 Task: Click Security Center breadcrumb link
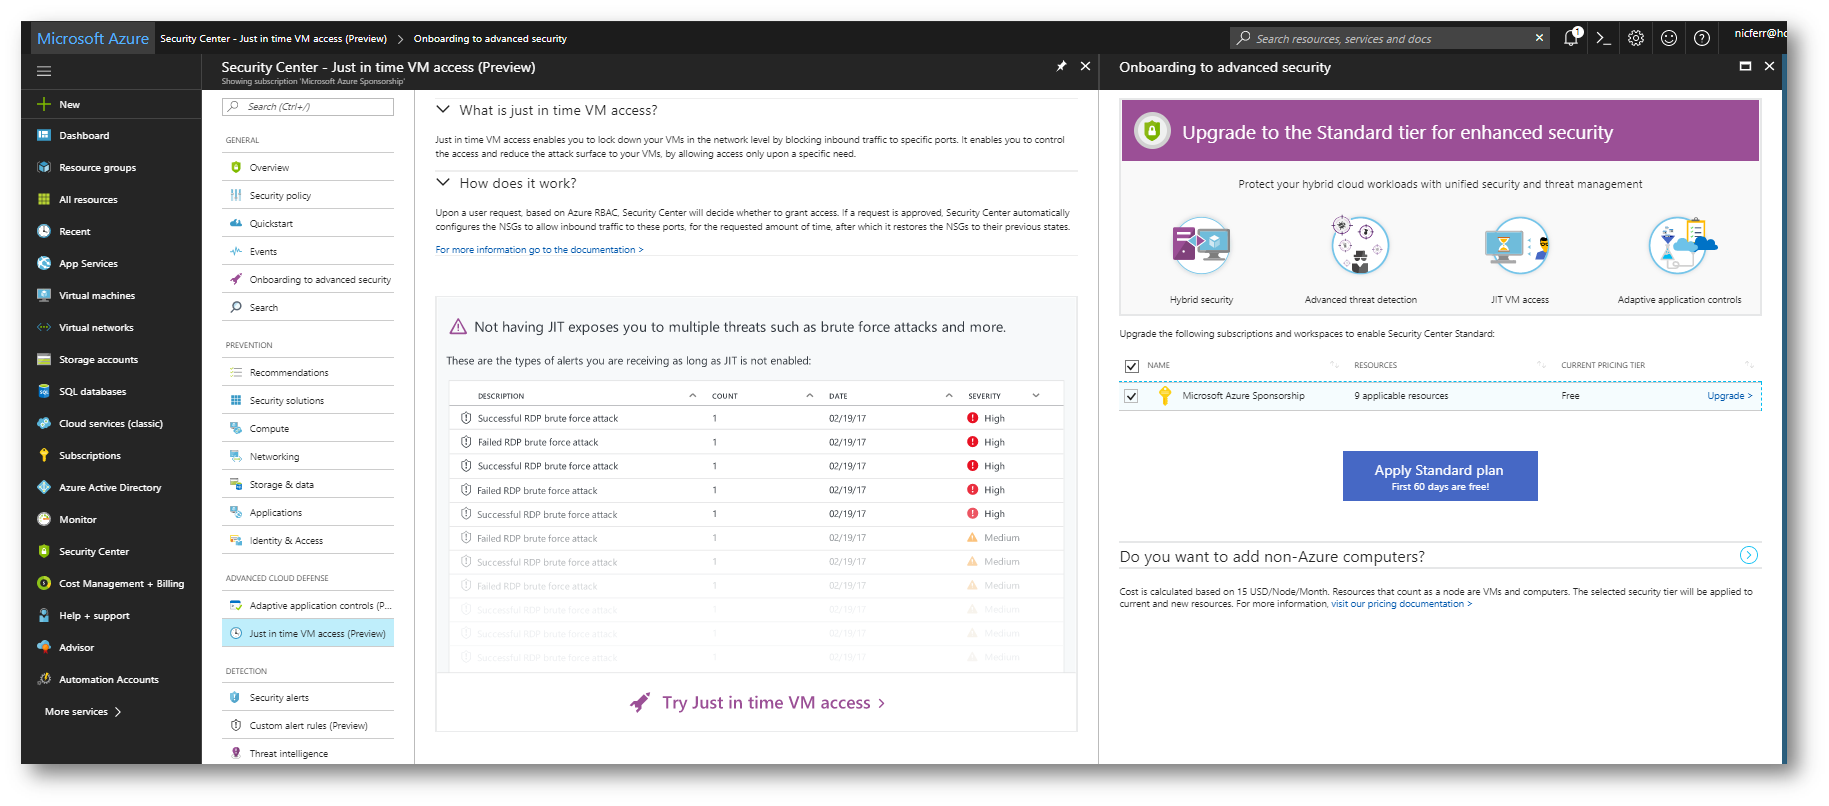tap(273, 39)
